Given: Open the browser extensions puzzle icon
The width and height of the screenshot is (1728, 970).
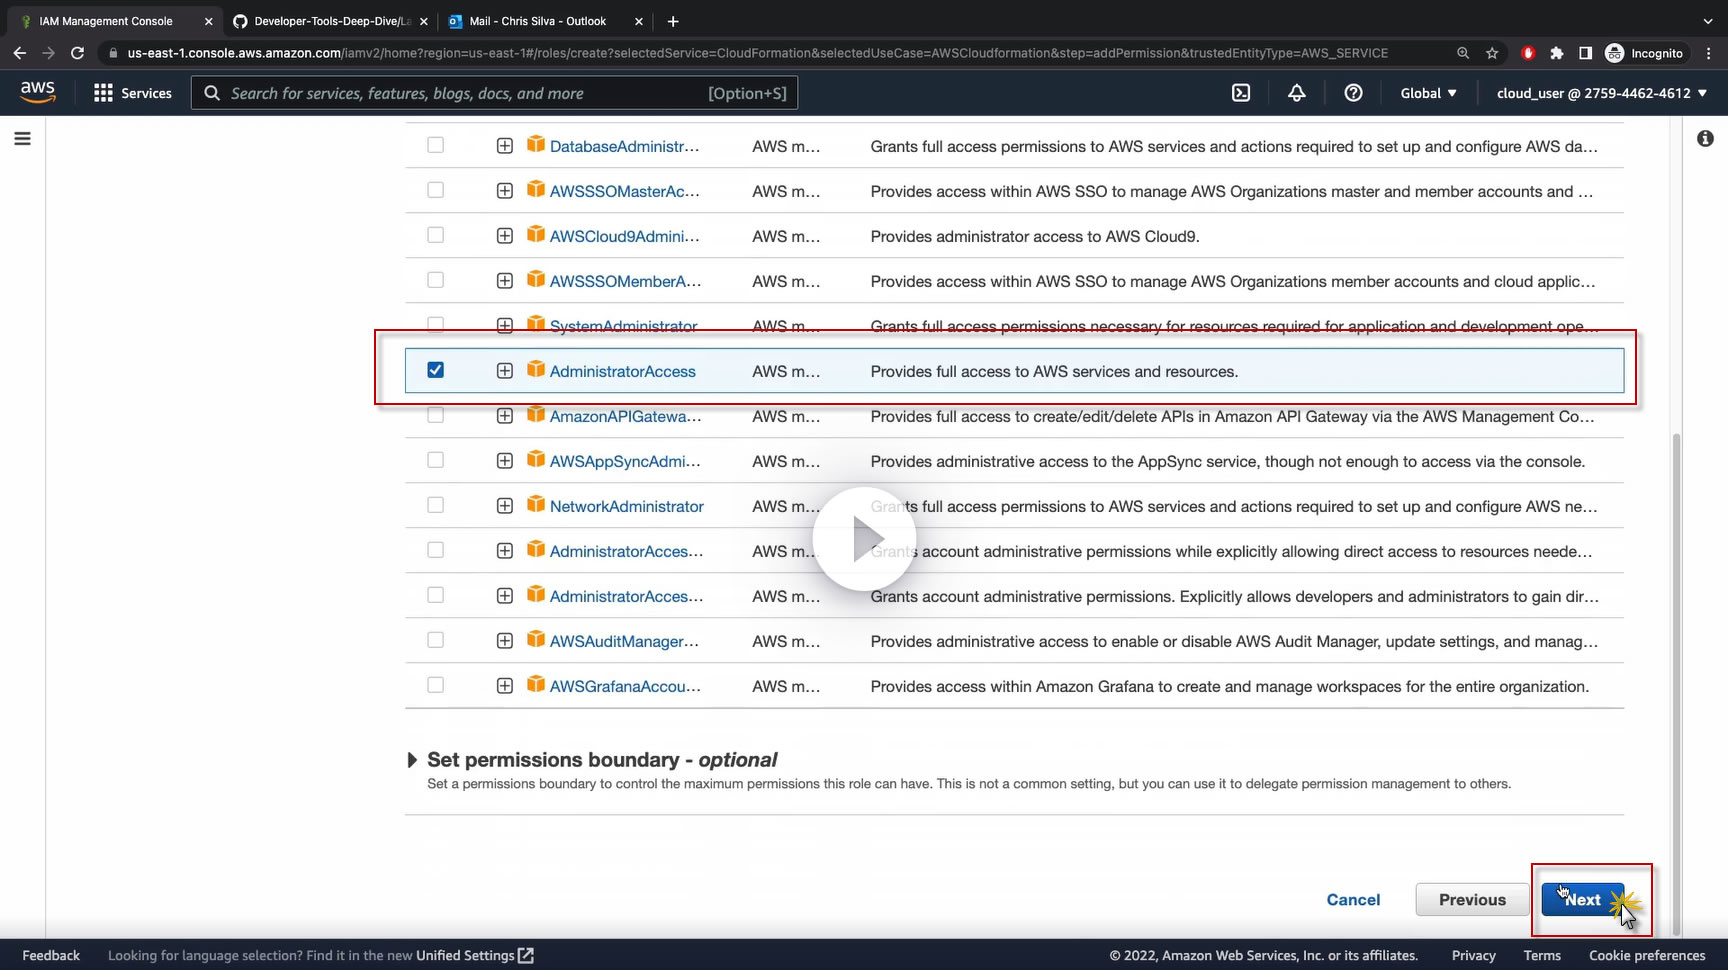Looking at the screenshot, I should coord(1557,53).
